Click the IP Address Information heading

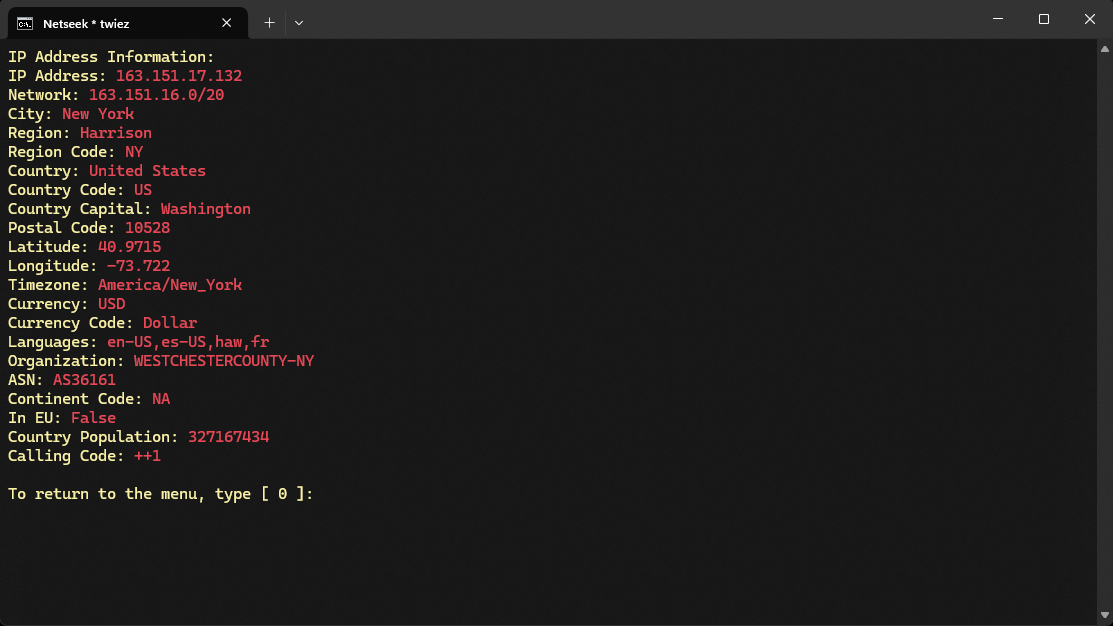pyautogui.click(x=111, y=57)
